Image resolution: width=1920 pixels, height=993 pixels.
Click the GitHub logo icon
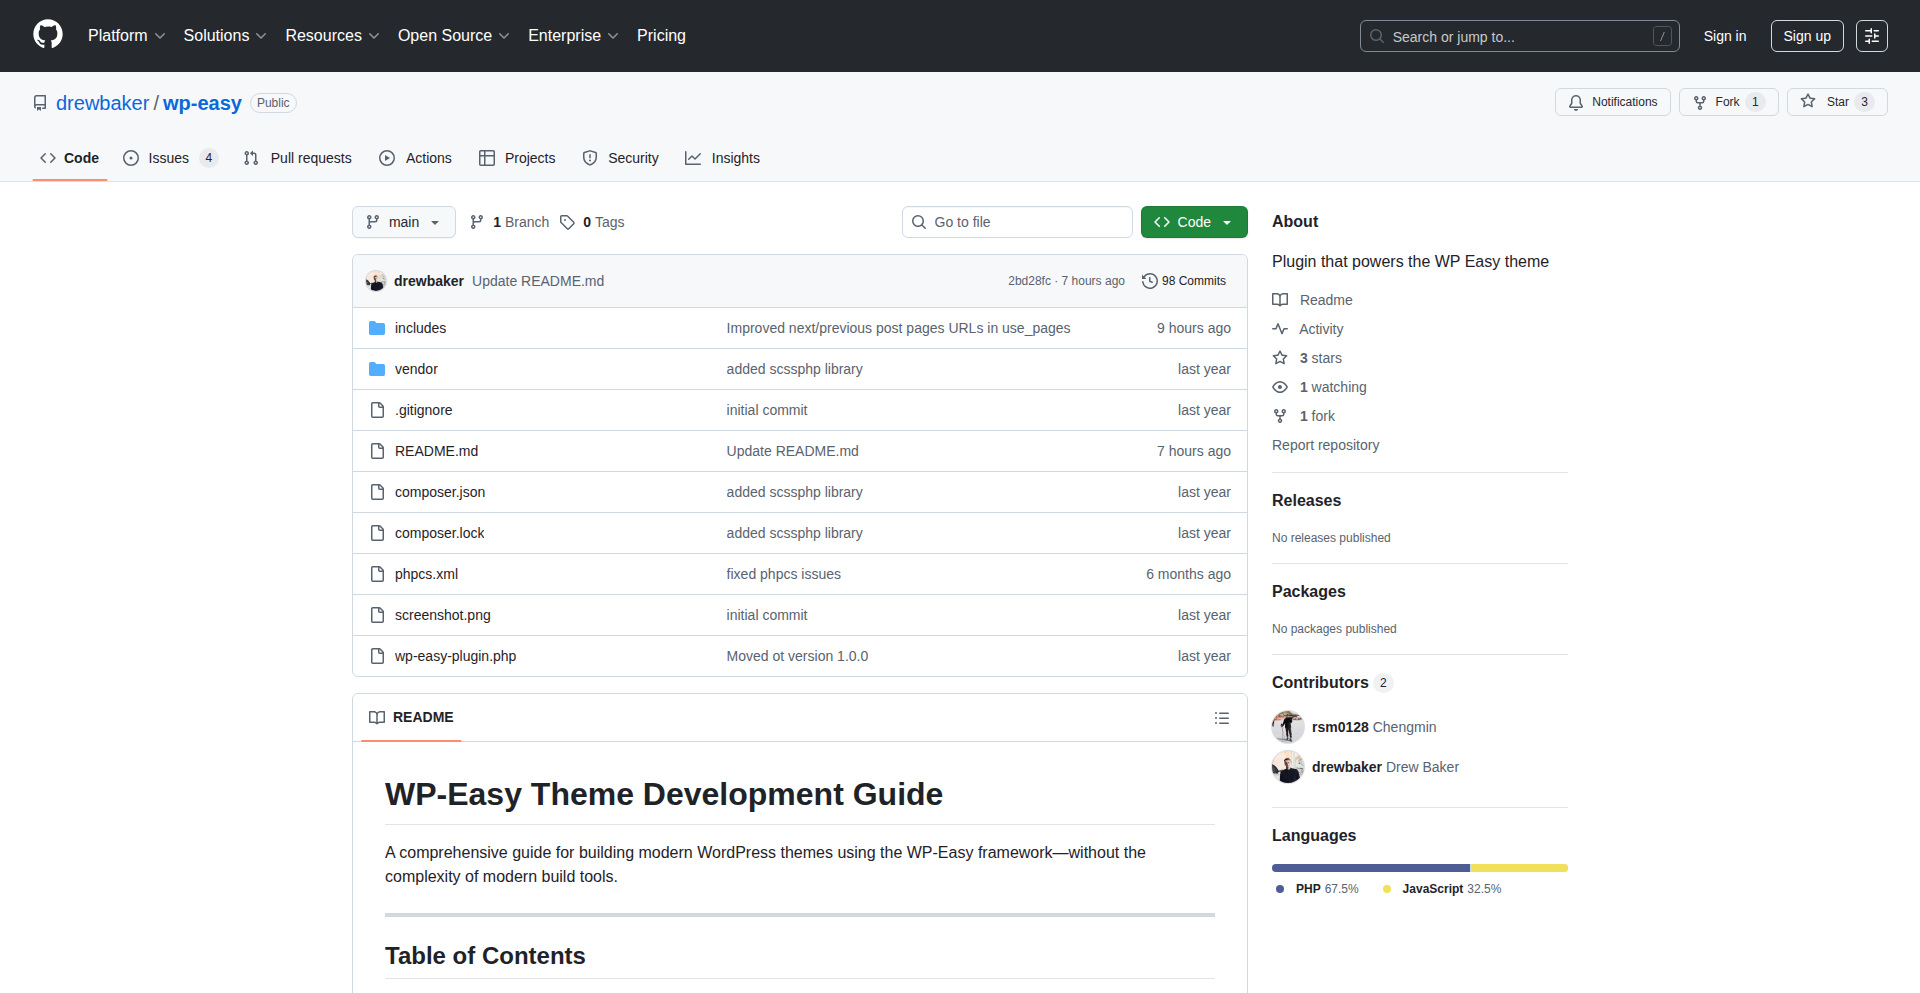click(x=48, y=35)
